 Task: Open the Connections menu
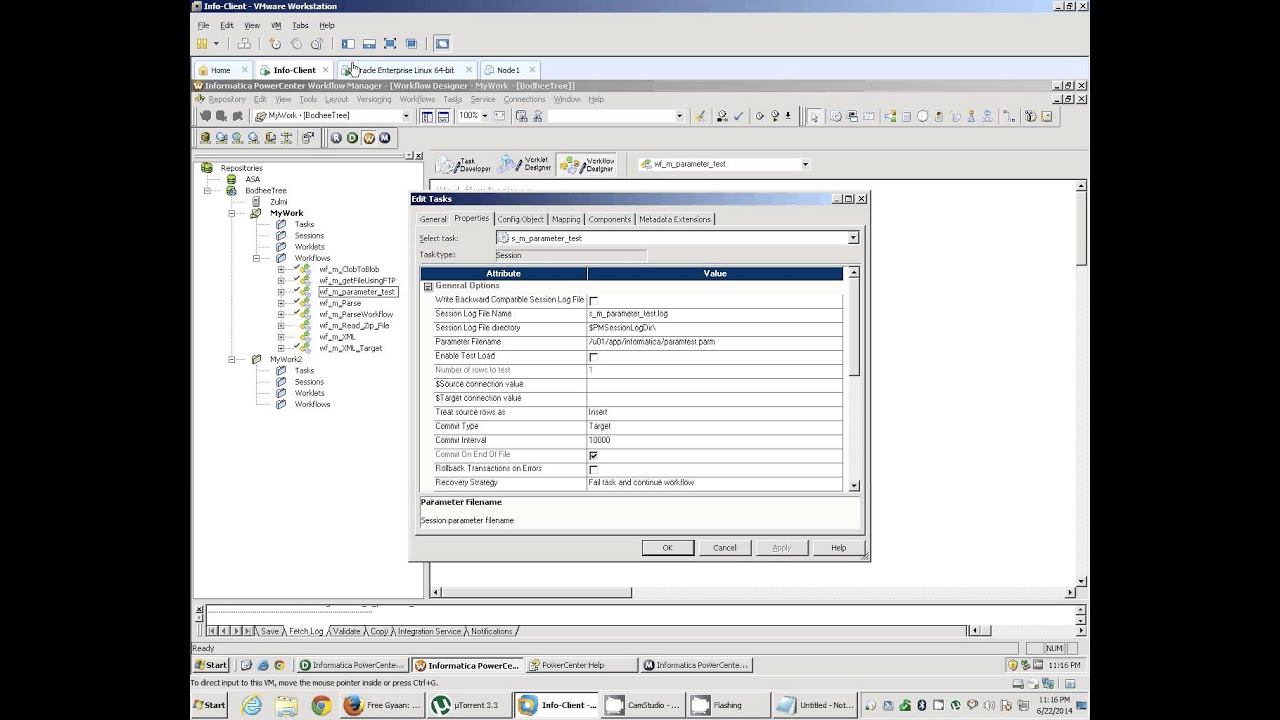pyautogui.click(x=524, y=99)
